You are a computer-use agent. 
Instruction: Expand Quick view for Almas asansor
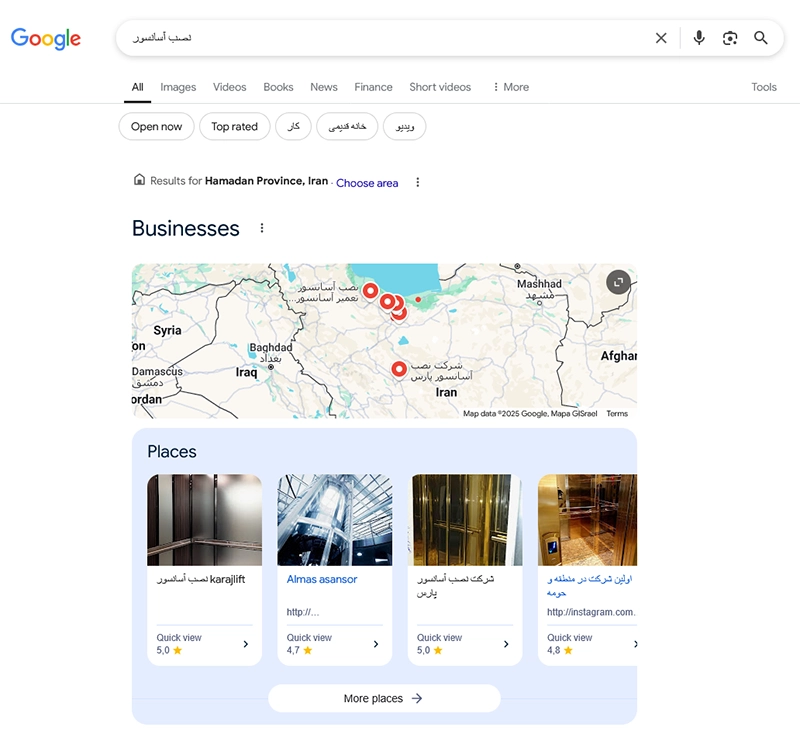coord(335,644)
